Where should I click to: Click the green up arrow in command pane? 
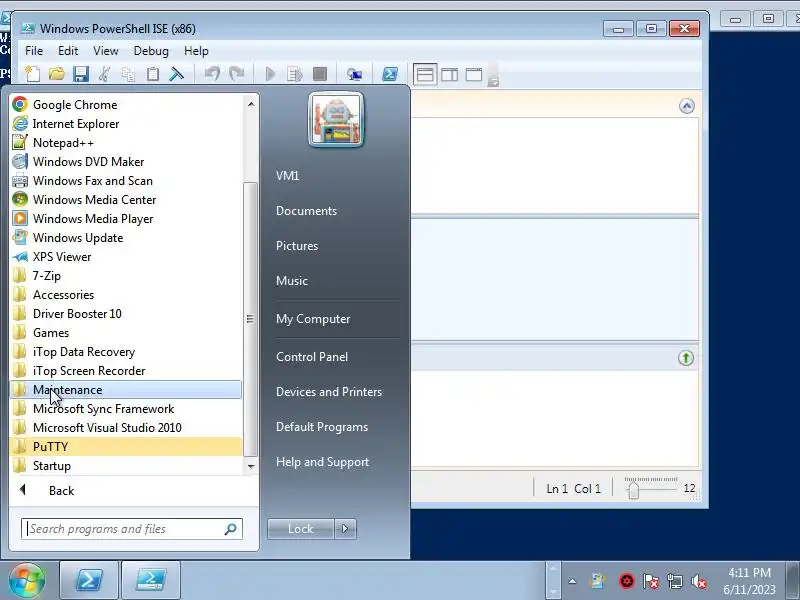coord(686,358)
